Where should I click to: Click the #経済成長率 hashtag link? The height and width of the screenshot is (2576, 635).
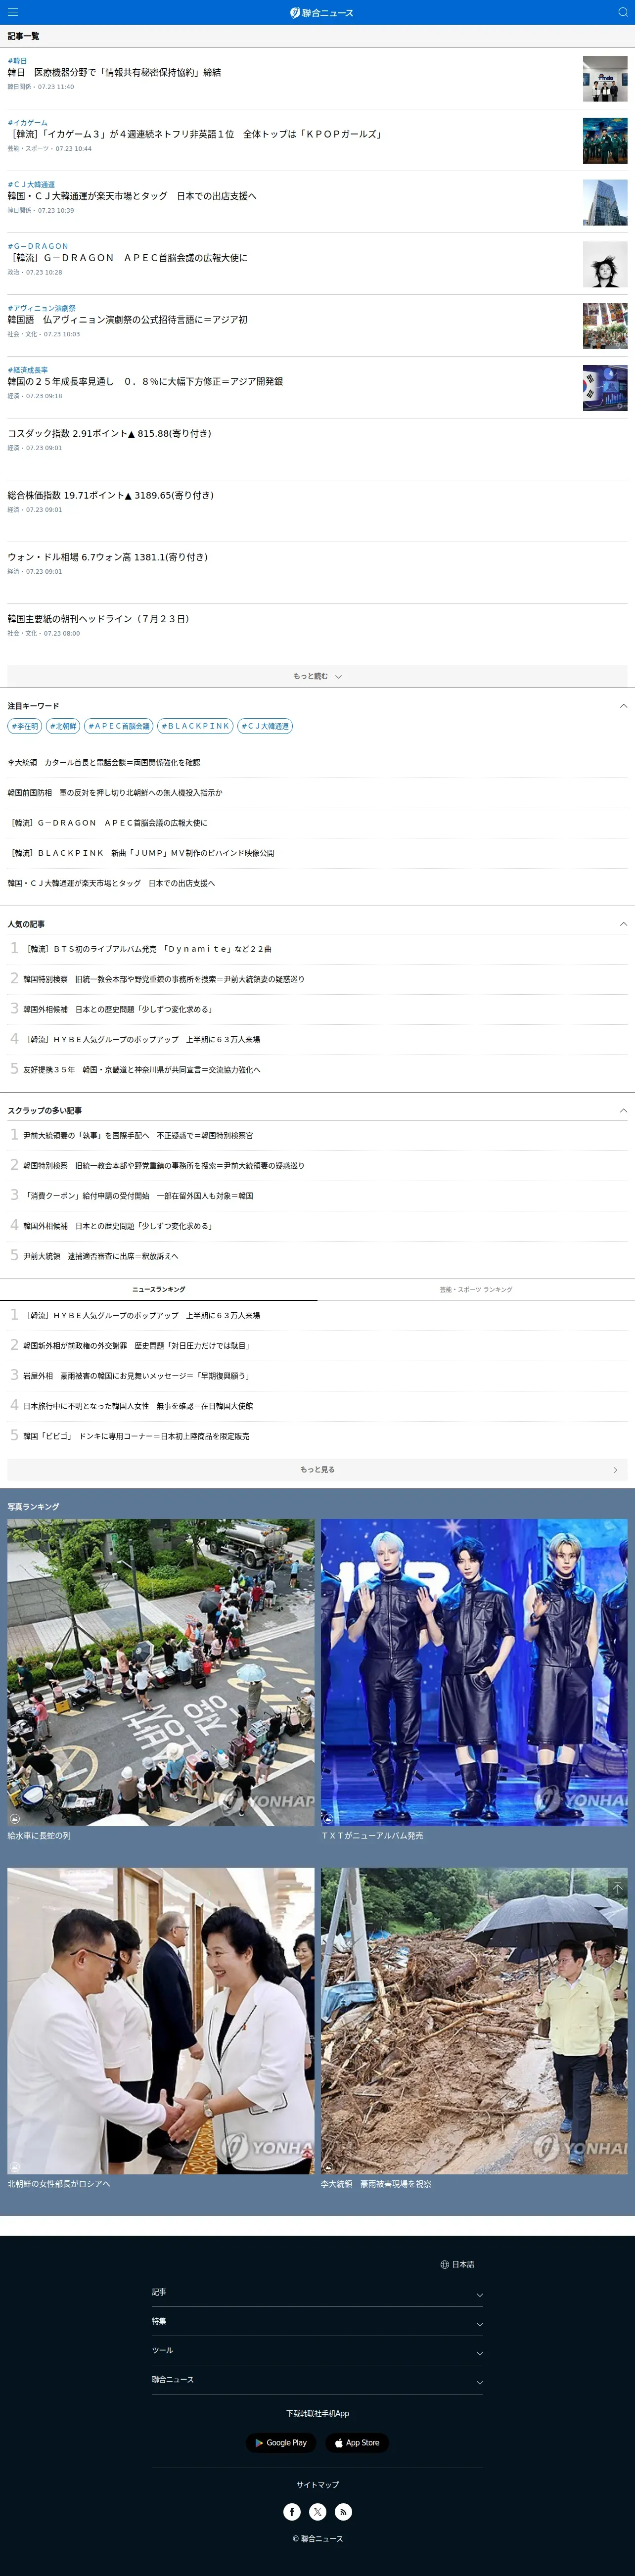tap(28, 370)
